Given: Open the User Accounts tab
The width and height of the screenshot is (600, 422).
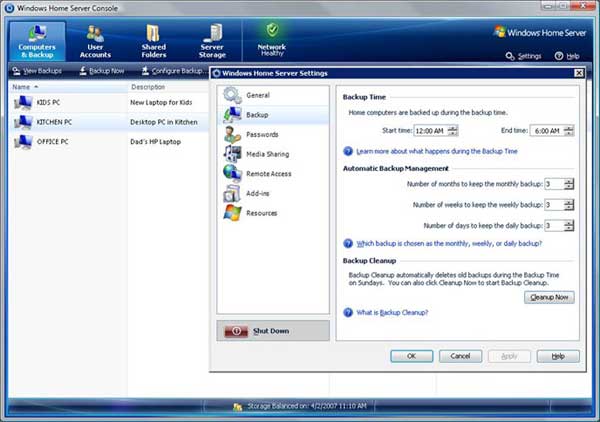Looking at the screenshot, I should (x=95, y=41).
